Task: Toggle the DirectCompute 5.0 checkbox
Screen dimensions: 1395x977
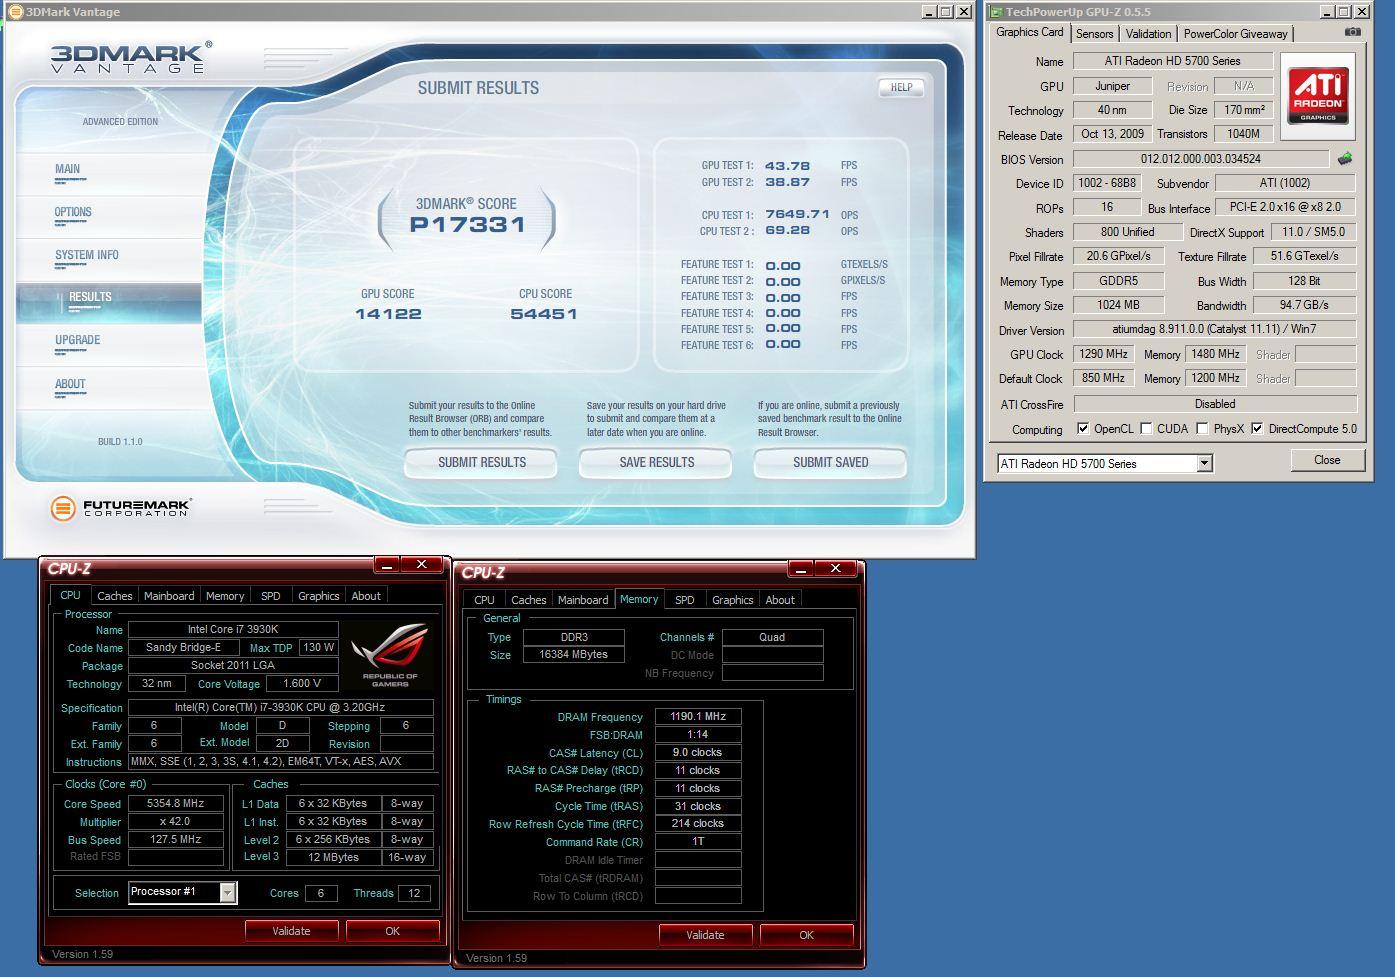Action: (1257, 429)
